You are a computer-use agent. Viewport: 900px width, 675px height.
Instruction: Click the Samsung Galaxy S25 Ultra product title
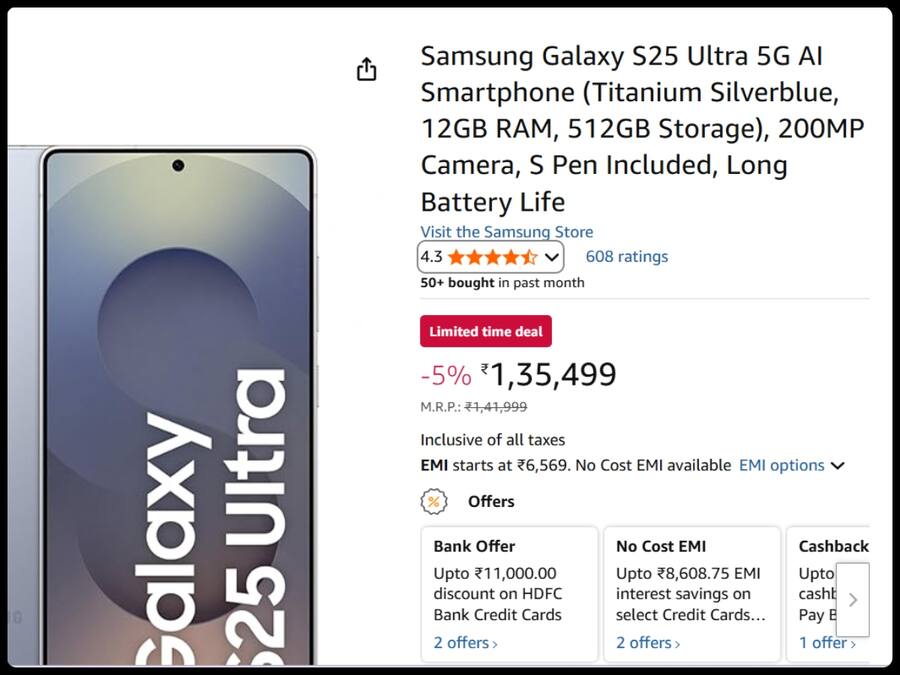point(640,128)
